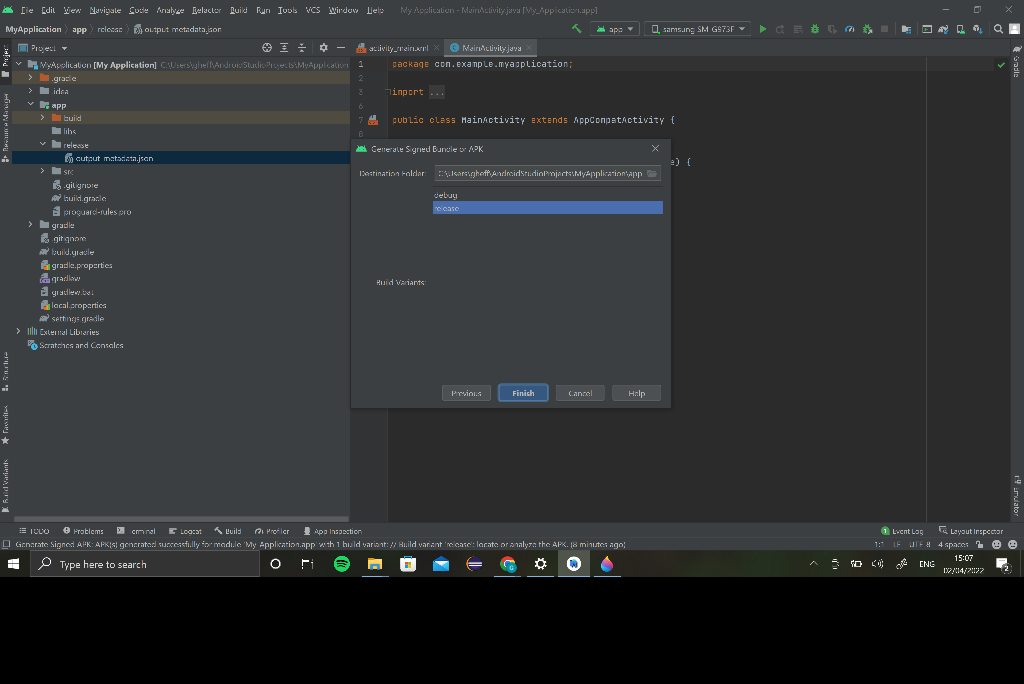Collapse the release folder
The height and width of the screenshot is (684, 1024).
pyautogui.click(x=42, y=144)
